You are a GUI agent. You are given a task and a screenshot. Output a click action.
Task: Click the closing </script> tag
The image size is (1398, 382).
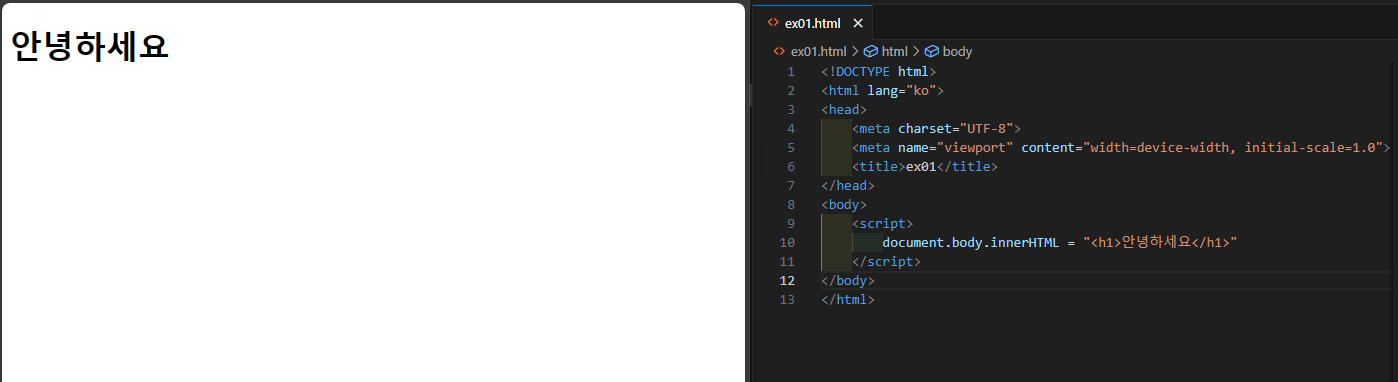[x=886, y=262]
